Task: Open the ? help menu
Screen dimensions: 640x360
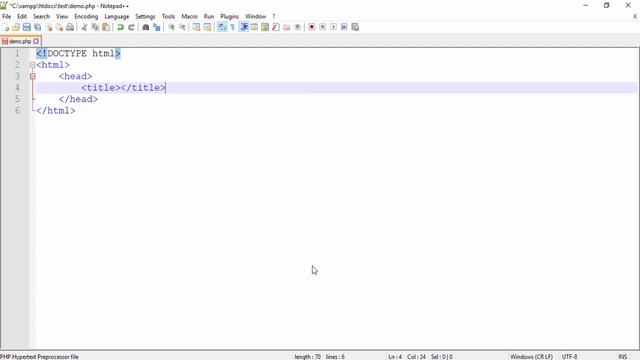Action: point(274,16)
